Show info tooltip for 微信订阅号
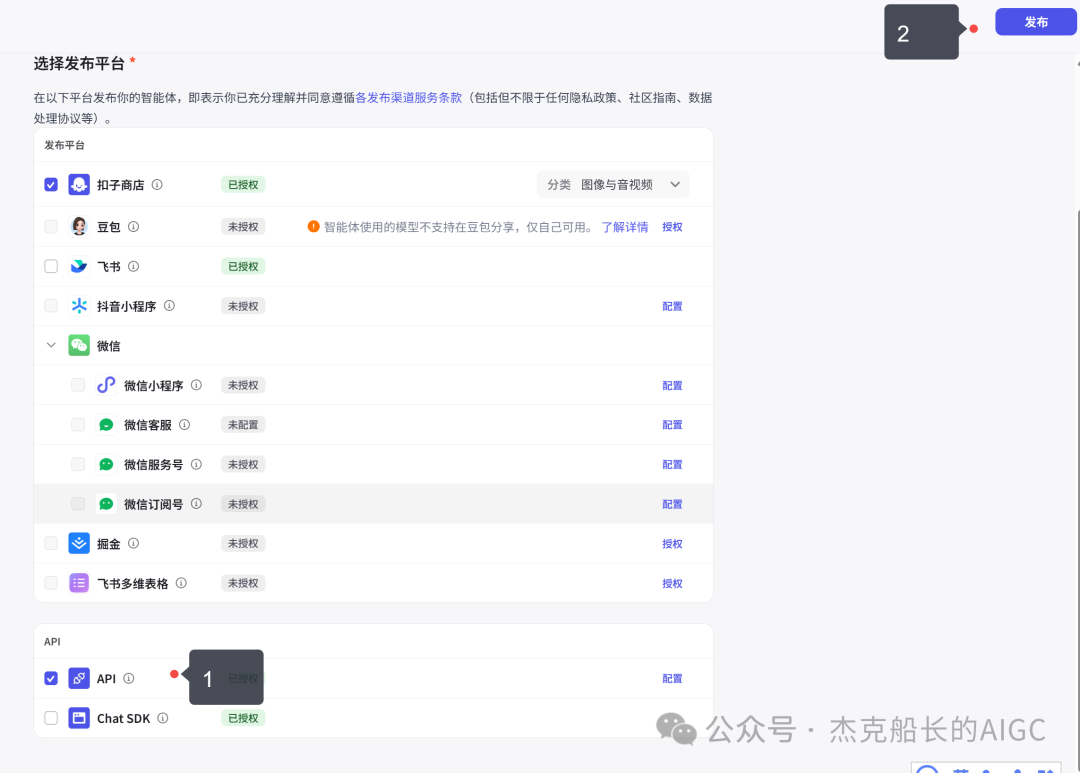1080x773 pixels. pos(196,504)
